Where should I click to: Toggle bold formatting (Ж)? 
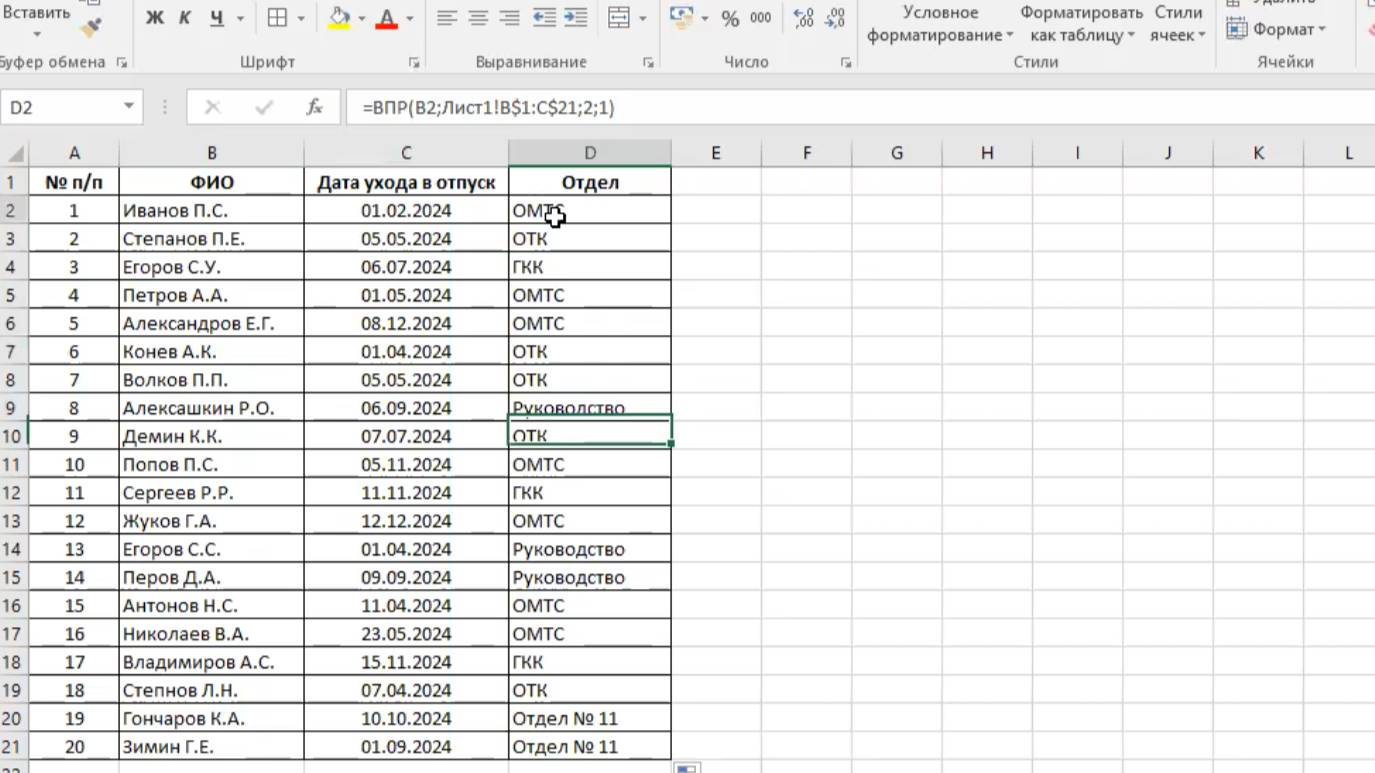pyautogui.click(x=154, y=18)
